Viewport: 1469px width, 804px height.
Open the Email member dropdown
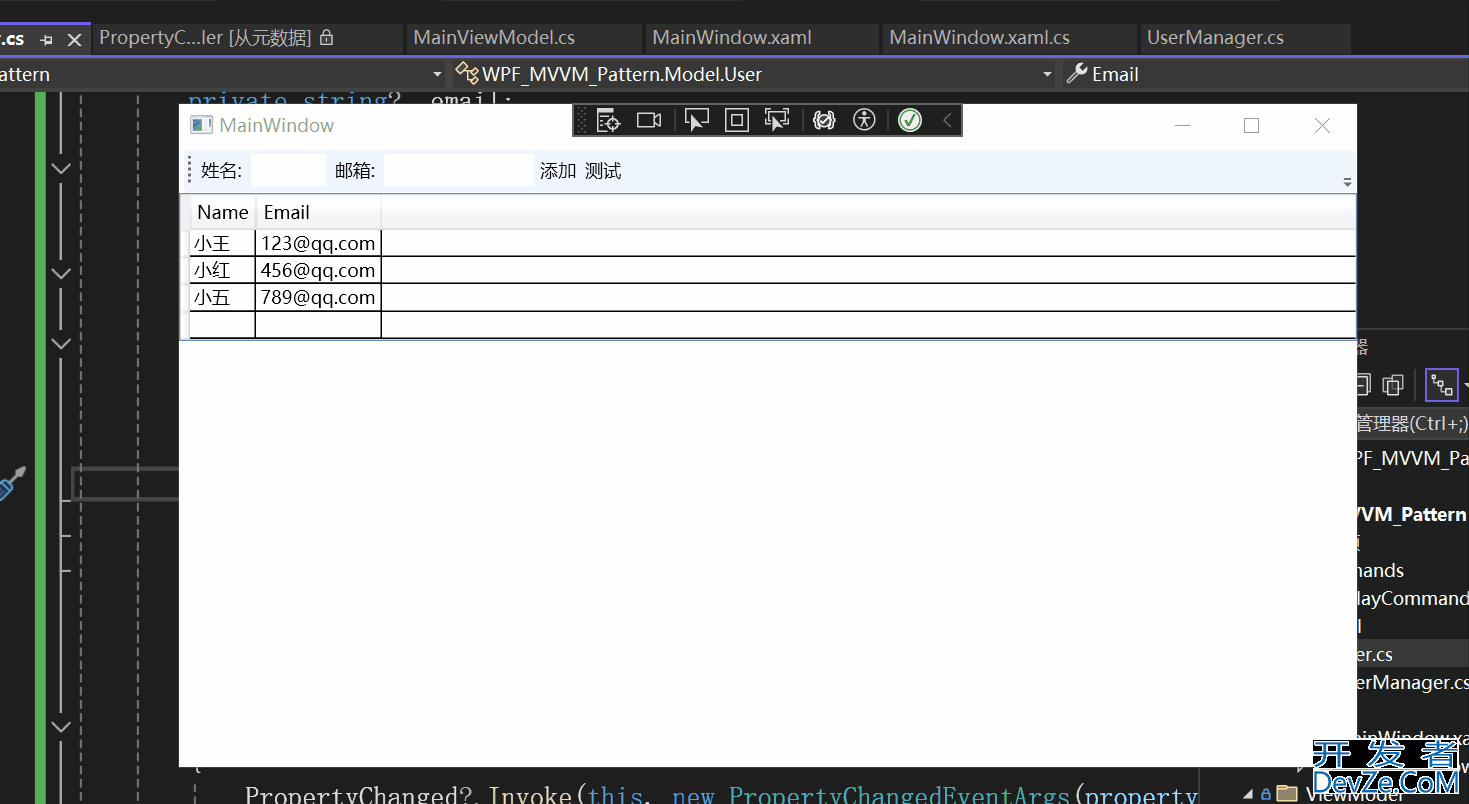[1265, 74]
